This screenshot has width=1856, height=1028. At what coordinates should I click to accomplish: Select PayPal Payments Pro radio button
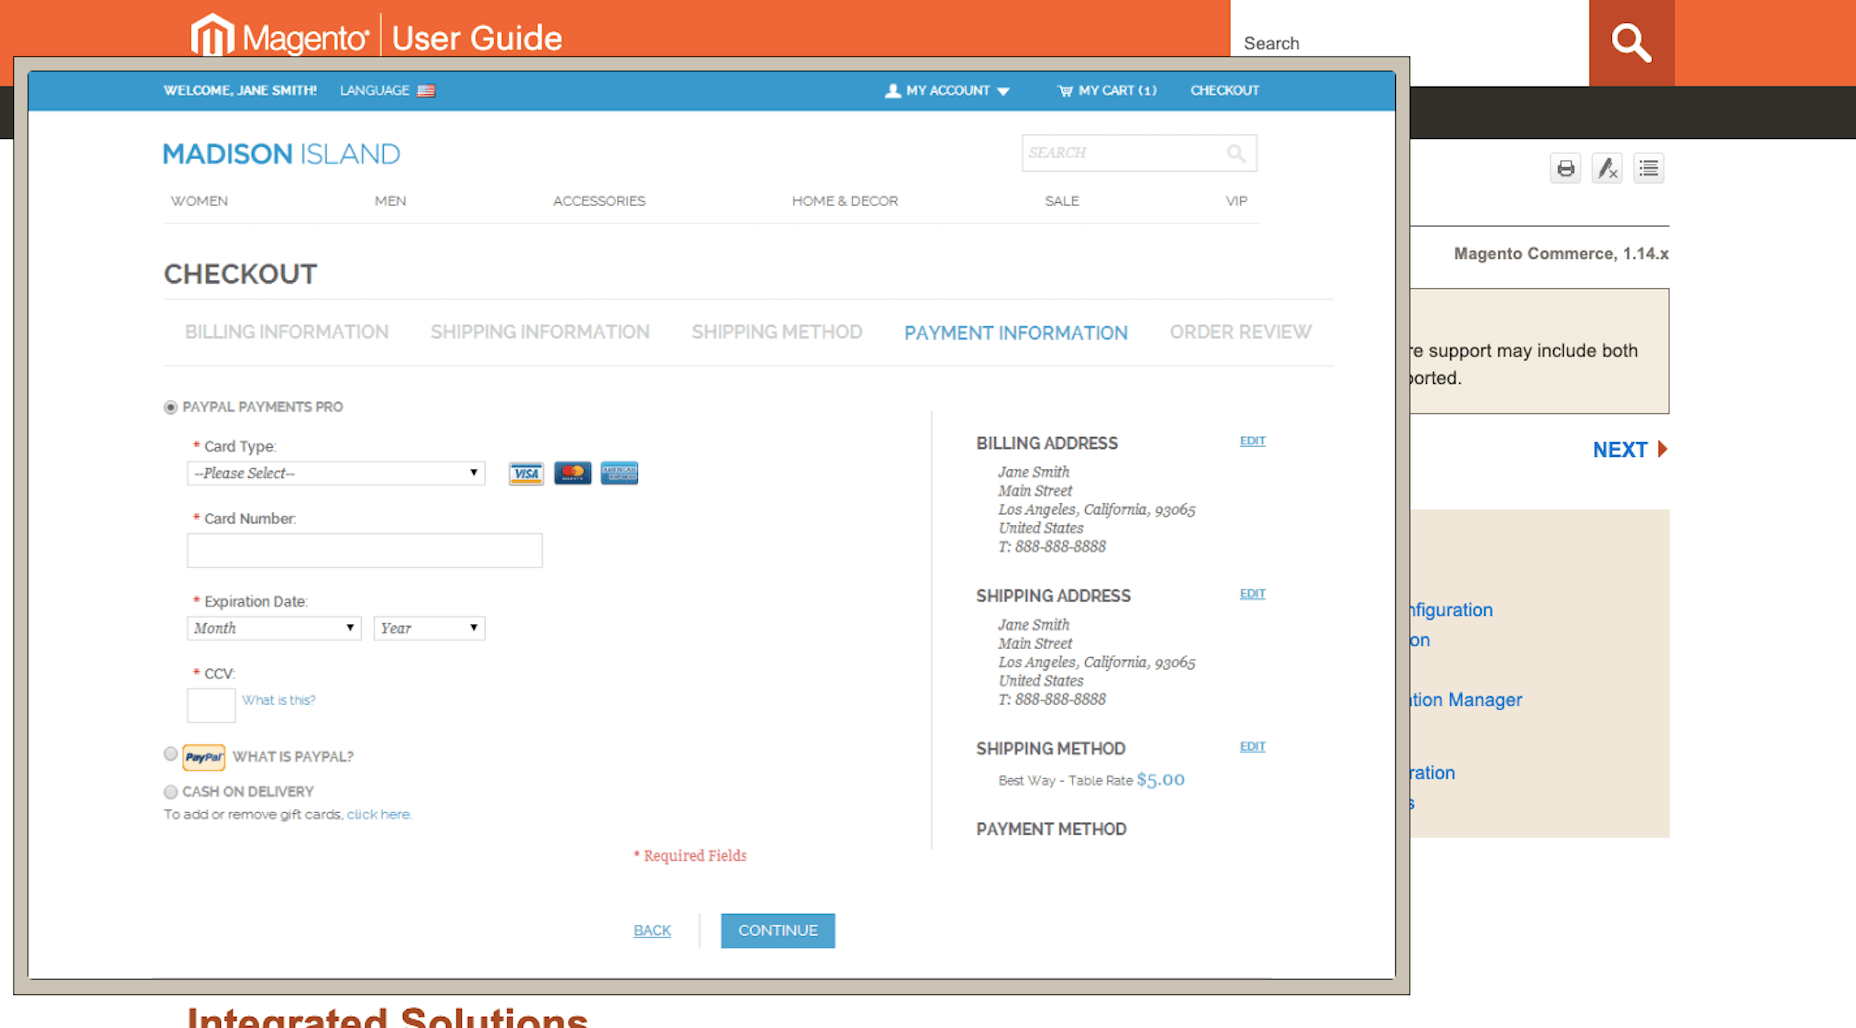(x=170, y=407)
